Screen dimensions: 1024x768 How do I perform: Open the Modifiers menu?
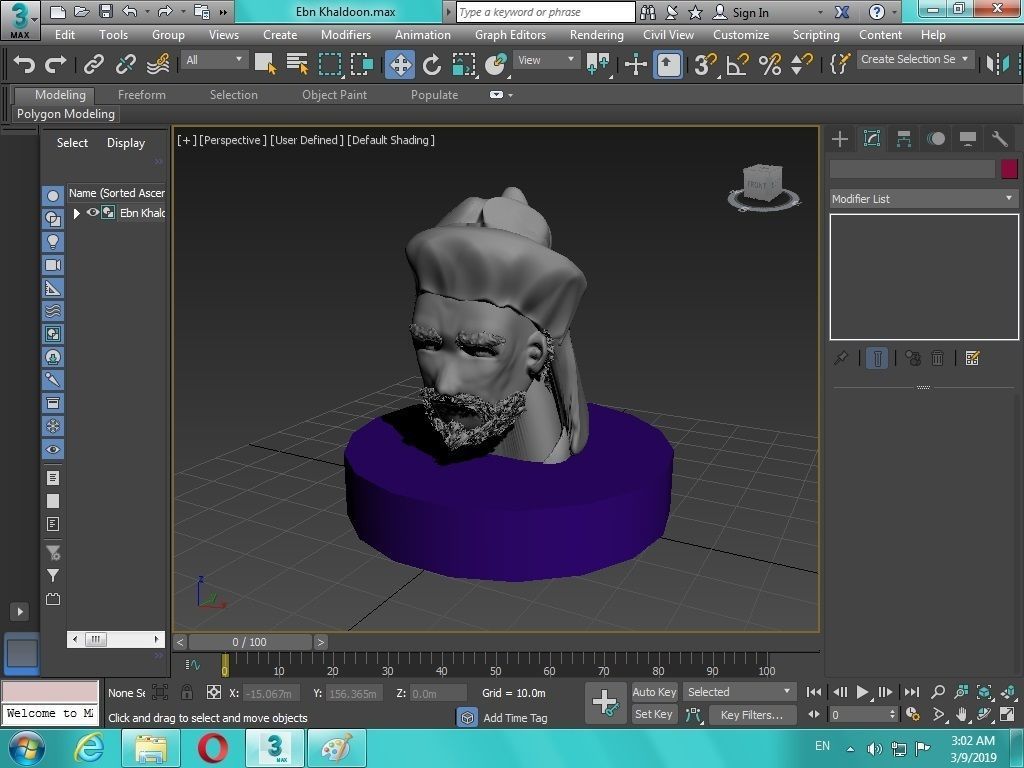click(x=345, y=35)
